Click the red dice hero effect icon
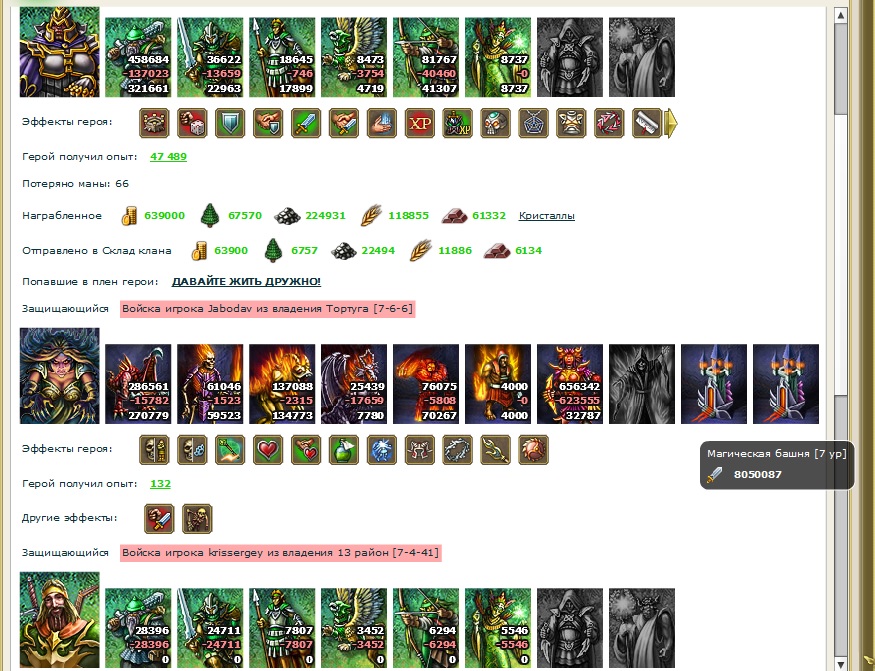Image resolution: width=875 pixels, height=671 pixels. 192,123
